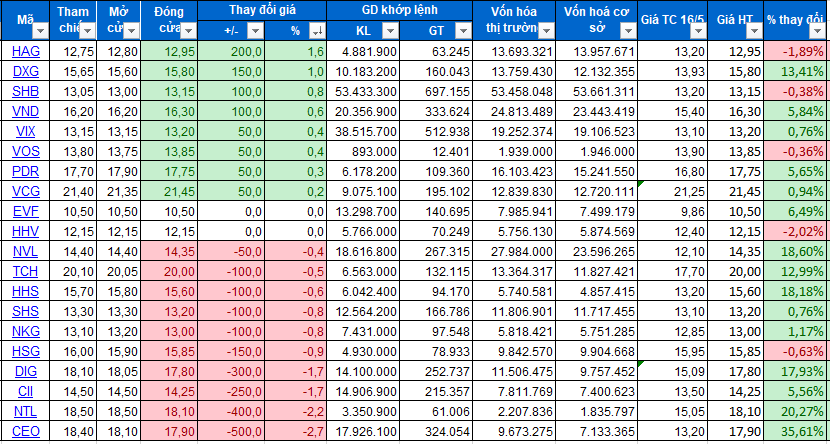
Task: Select VOS volume cell 893.000
Action: [363, 152]
